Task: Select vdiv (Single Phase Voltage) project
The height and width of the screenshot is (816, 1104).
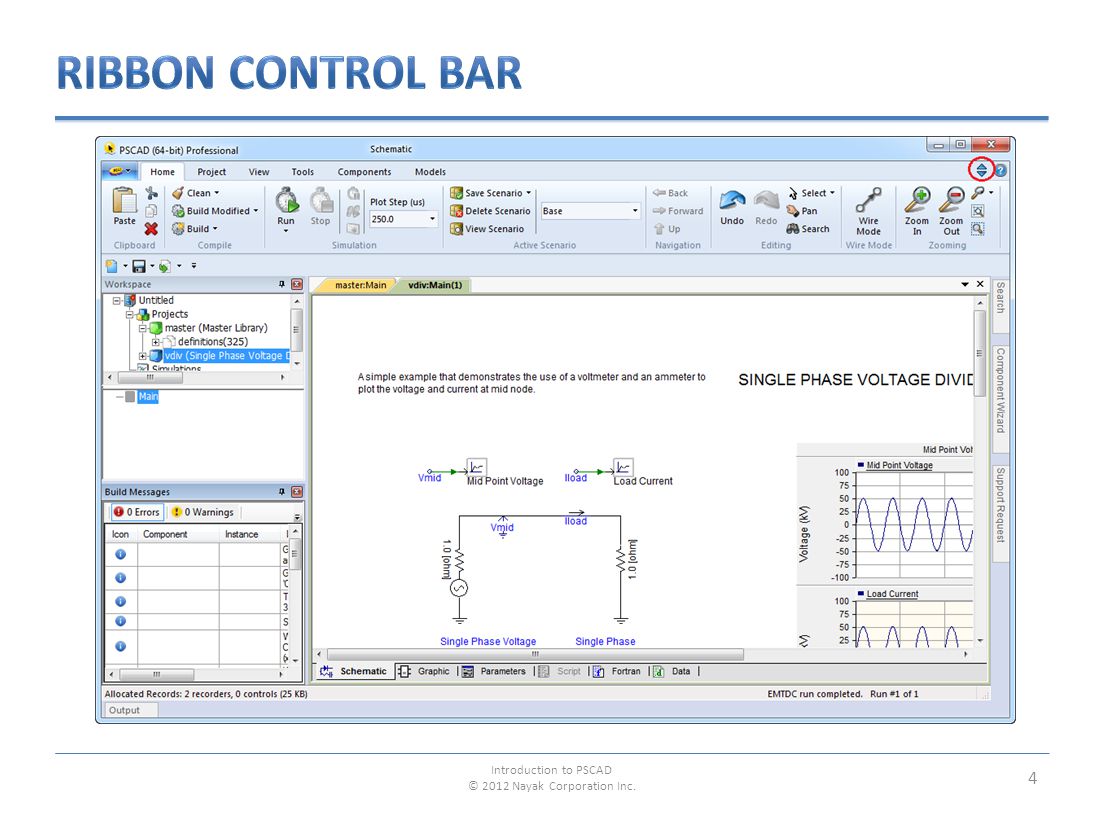Action: [x=227, y=356]
